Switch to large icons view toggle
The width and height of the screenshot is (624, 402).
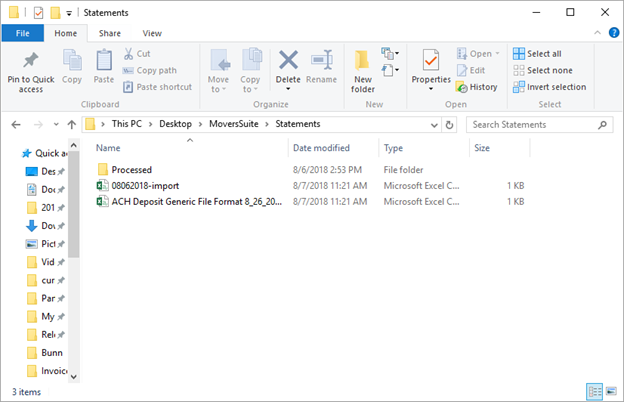pos(609,391)
